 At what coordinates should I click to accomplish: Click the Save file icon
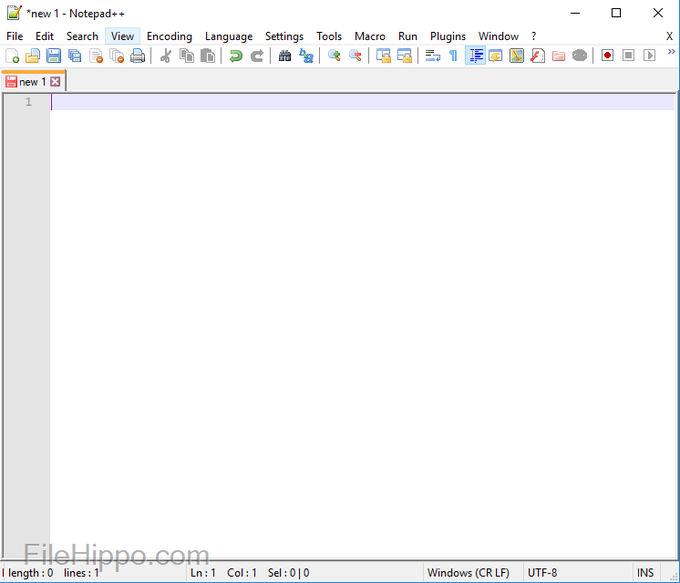[x=53, y=56]
